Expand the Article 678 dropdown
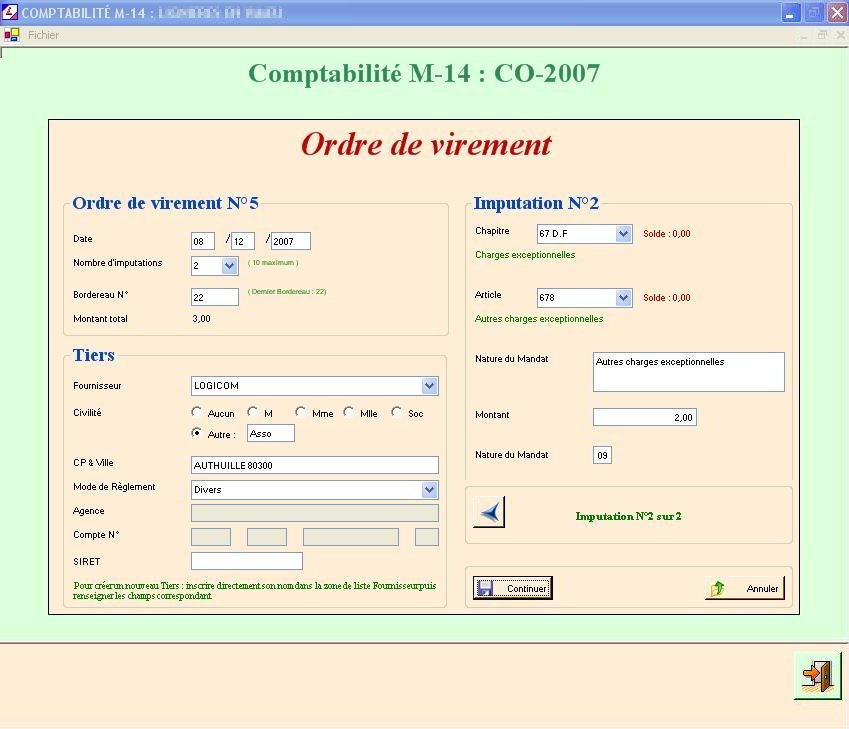This screenshot has height=729, width=849. [x=623, y=298]
